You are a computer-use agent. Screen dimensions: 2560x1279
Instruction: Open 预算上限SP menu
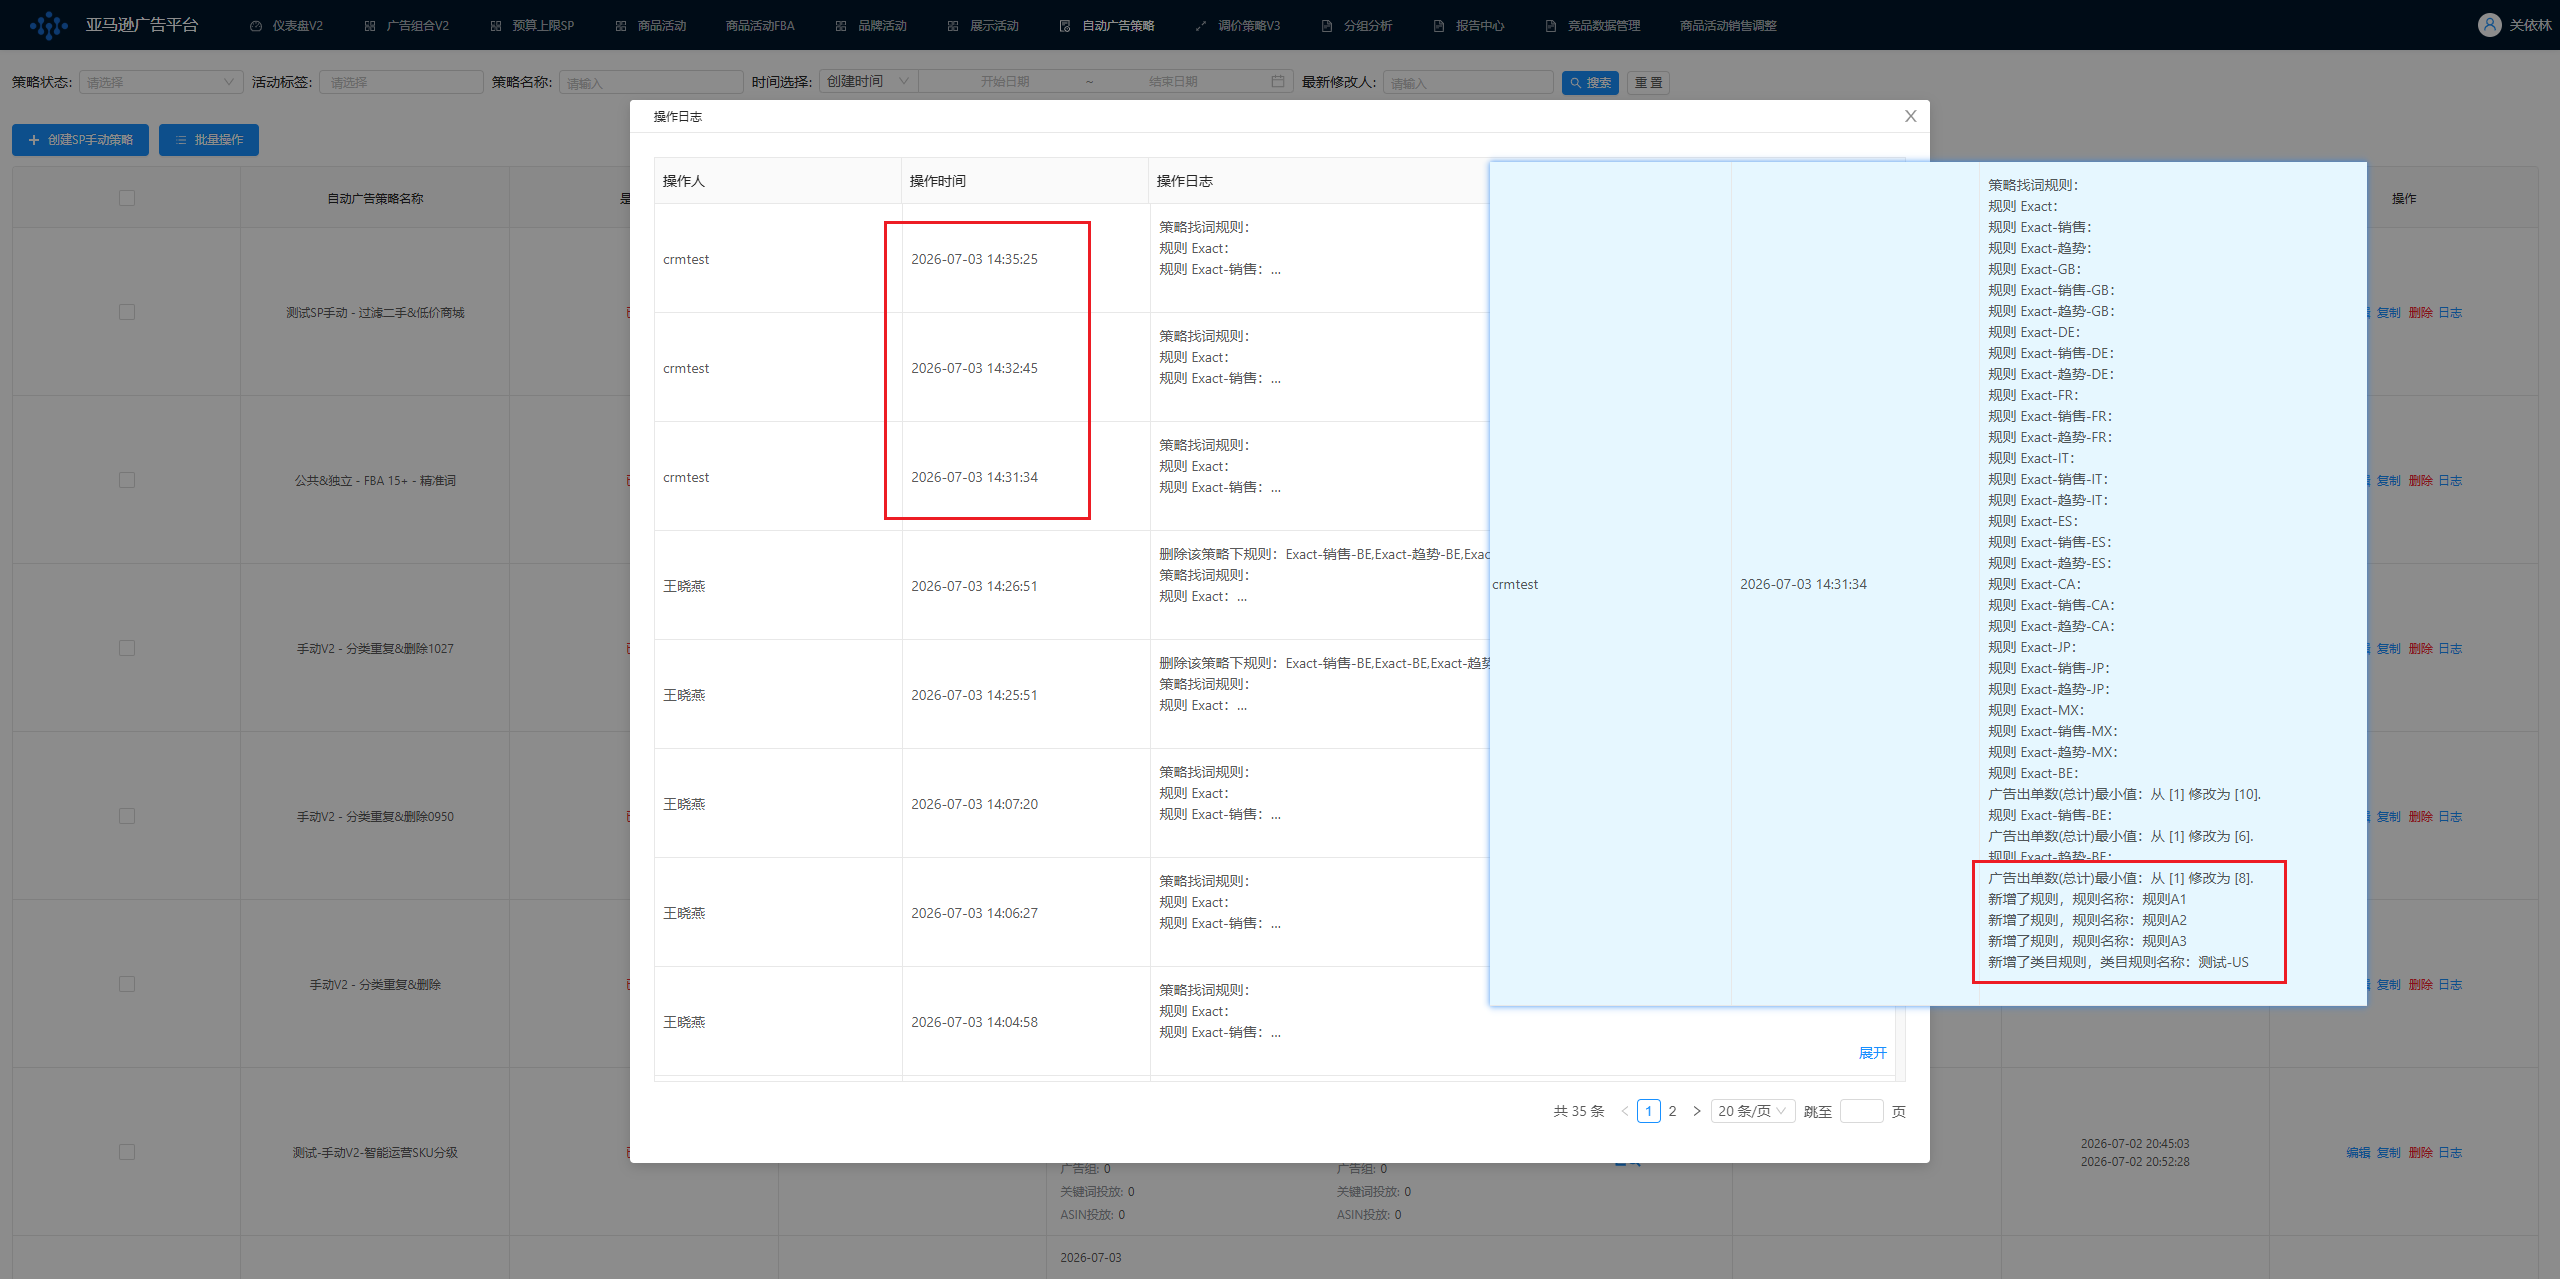532,26
